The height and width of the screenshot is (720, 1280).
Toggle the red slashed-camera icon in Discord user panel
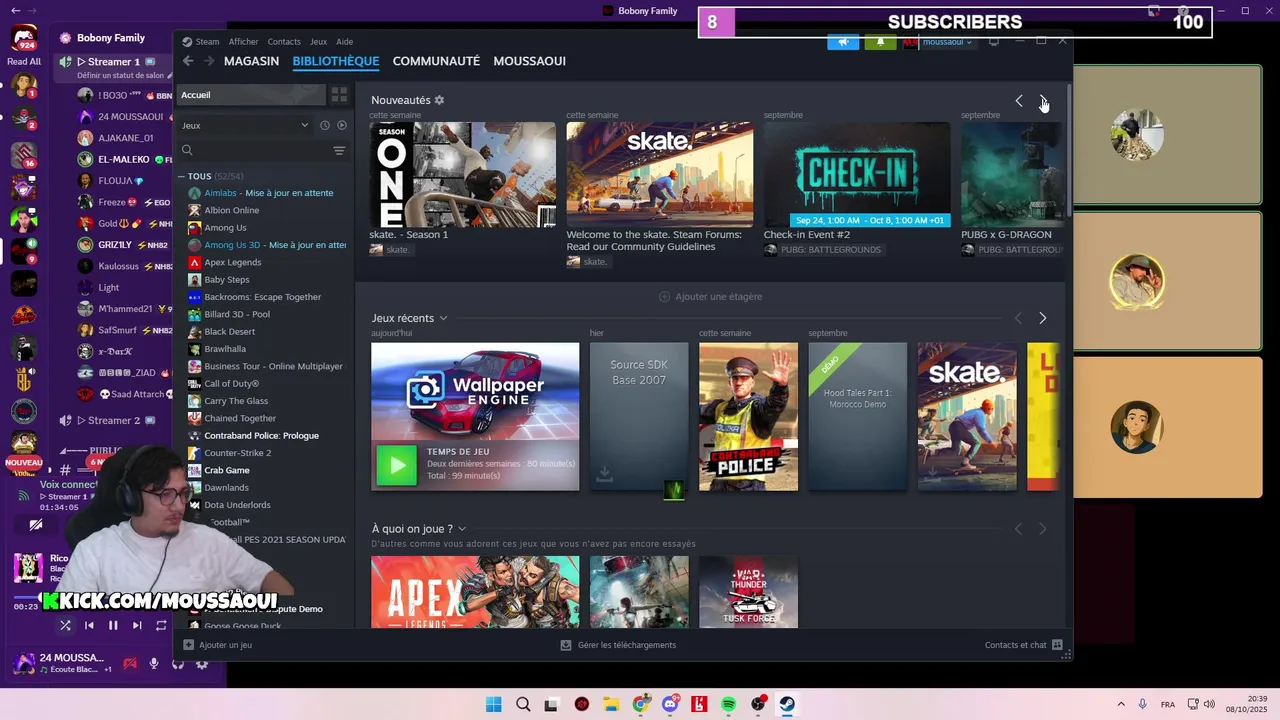pos(130,663)
